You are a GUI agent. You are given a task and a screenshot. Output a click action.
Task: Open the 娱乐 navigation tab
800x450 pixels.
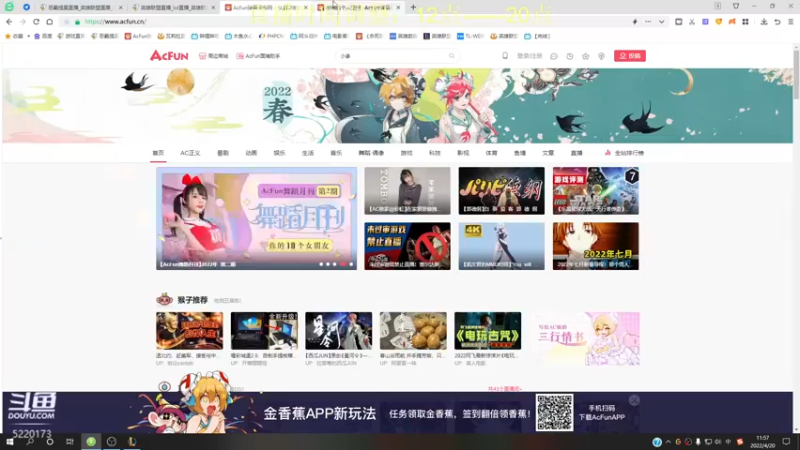click(x=279, y=153)
